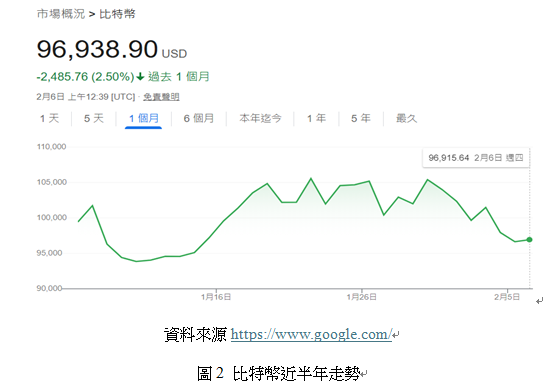Click the USD currency label
The image size is (554, 389).
click(174, 54)
